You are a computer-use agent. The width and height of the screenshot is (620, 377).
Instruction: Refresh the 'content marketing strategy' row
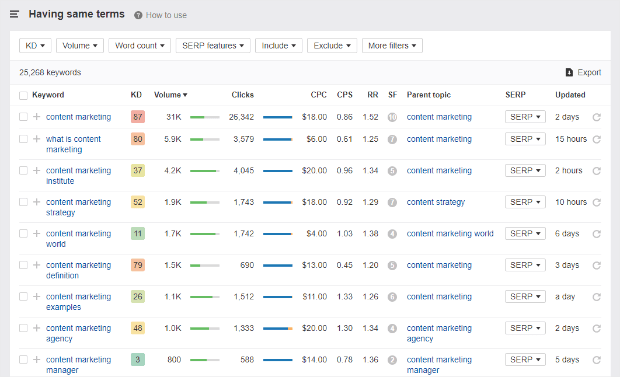tap(597, 202)
